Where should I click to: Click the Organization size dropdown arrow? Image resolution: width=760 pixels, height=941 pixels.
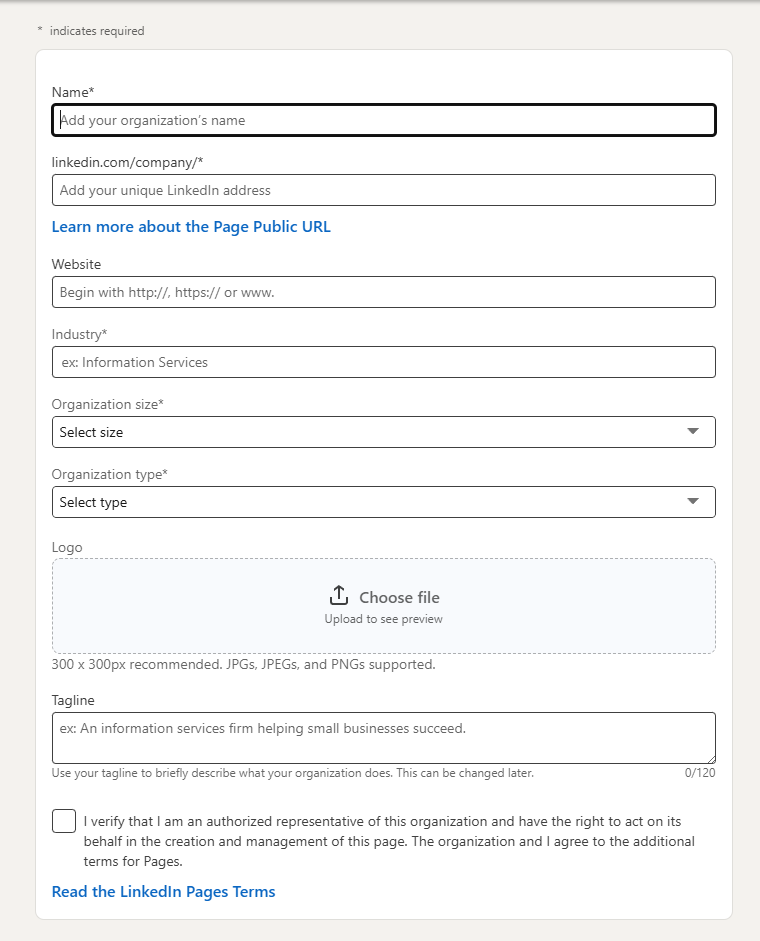[x=693, y=431]
